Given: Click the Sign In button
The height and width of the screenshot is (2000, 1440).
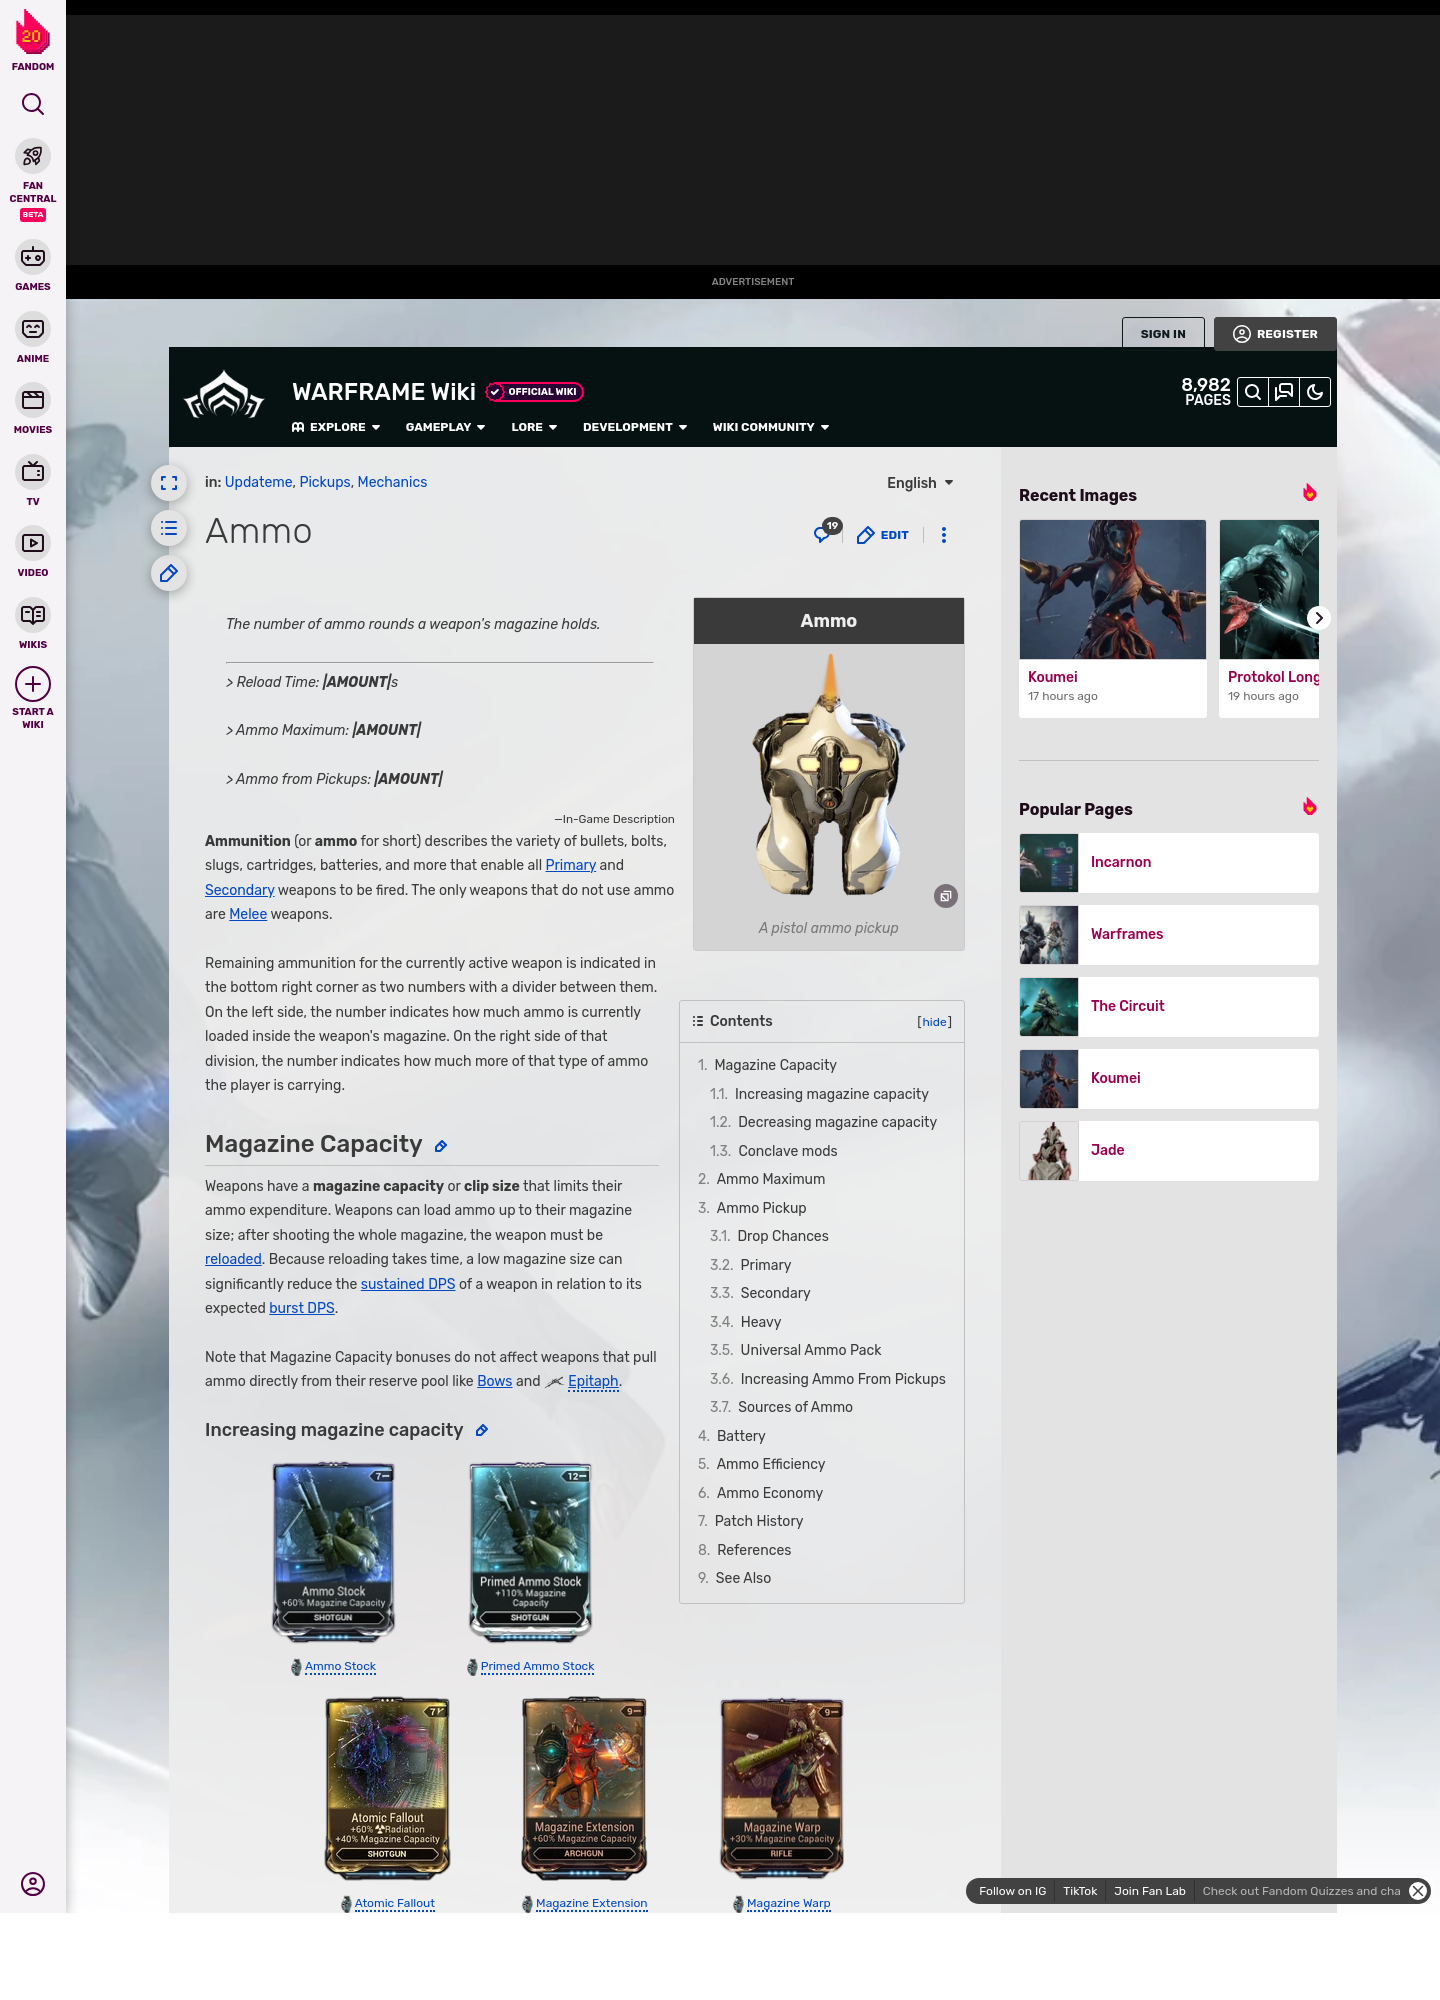Looking at the screenshot, I should (x=1163, y=334).
